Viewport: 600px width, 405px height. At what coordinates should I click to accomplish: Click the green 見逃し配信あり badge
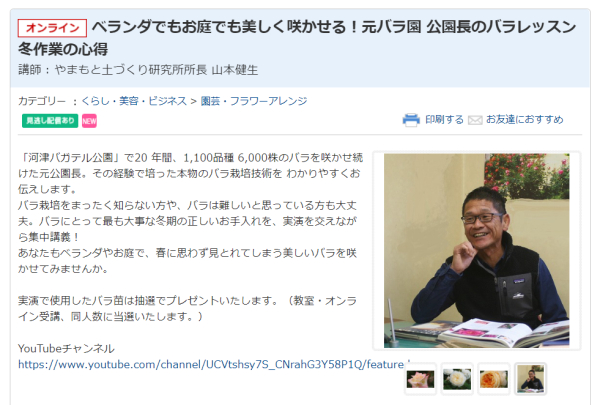(50, 121)
